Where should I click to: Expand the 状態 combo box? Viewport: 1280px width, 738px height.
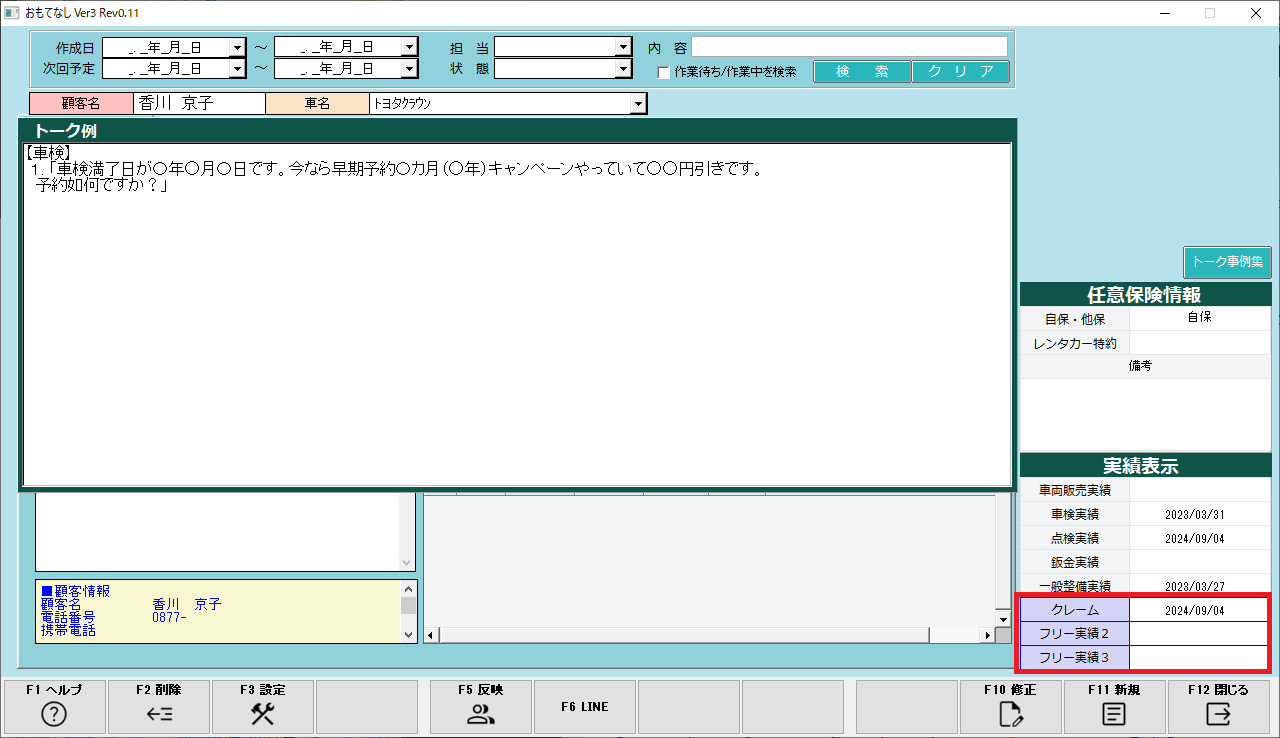point(624,69)
